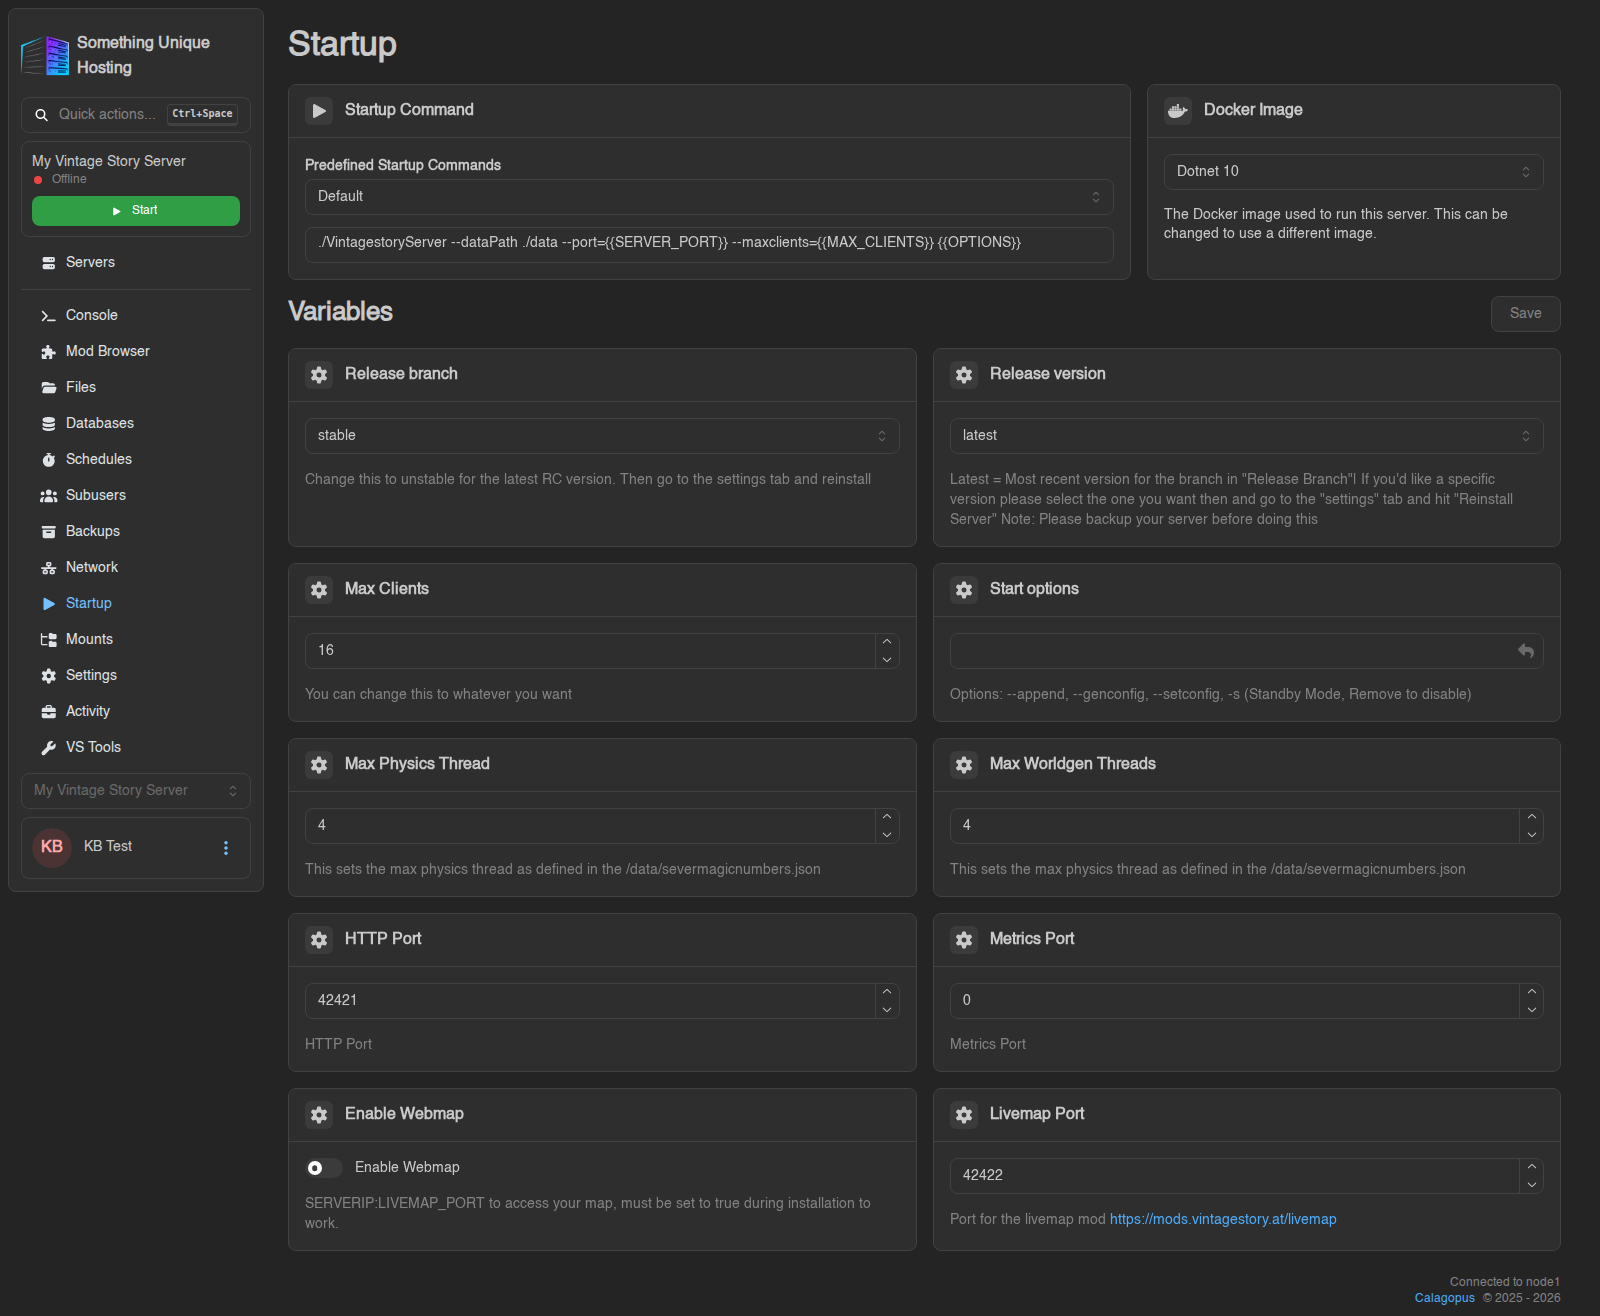Click the Save variables button
Viewport: 1600px width, 1316px height.
click(x=1525, y=314)
